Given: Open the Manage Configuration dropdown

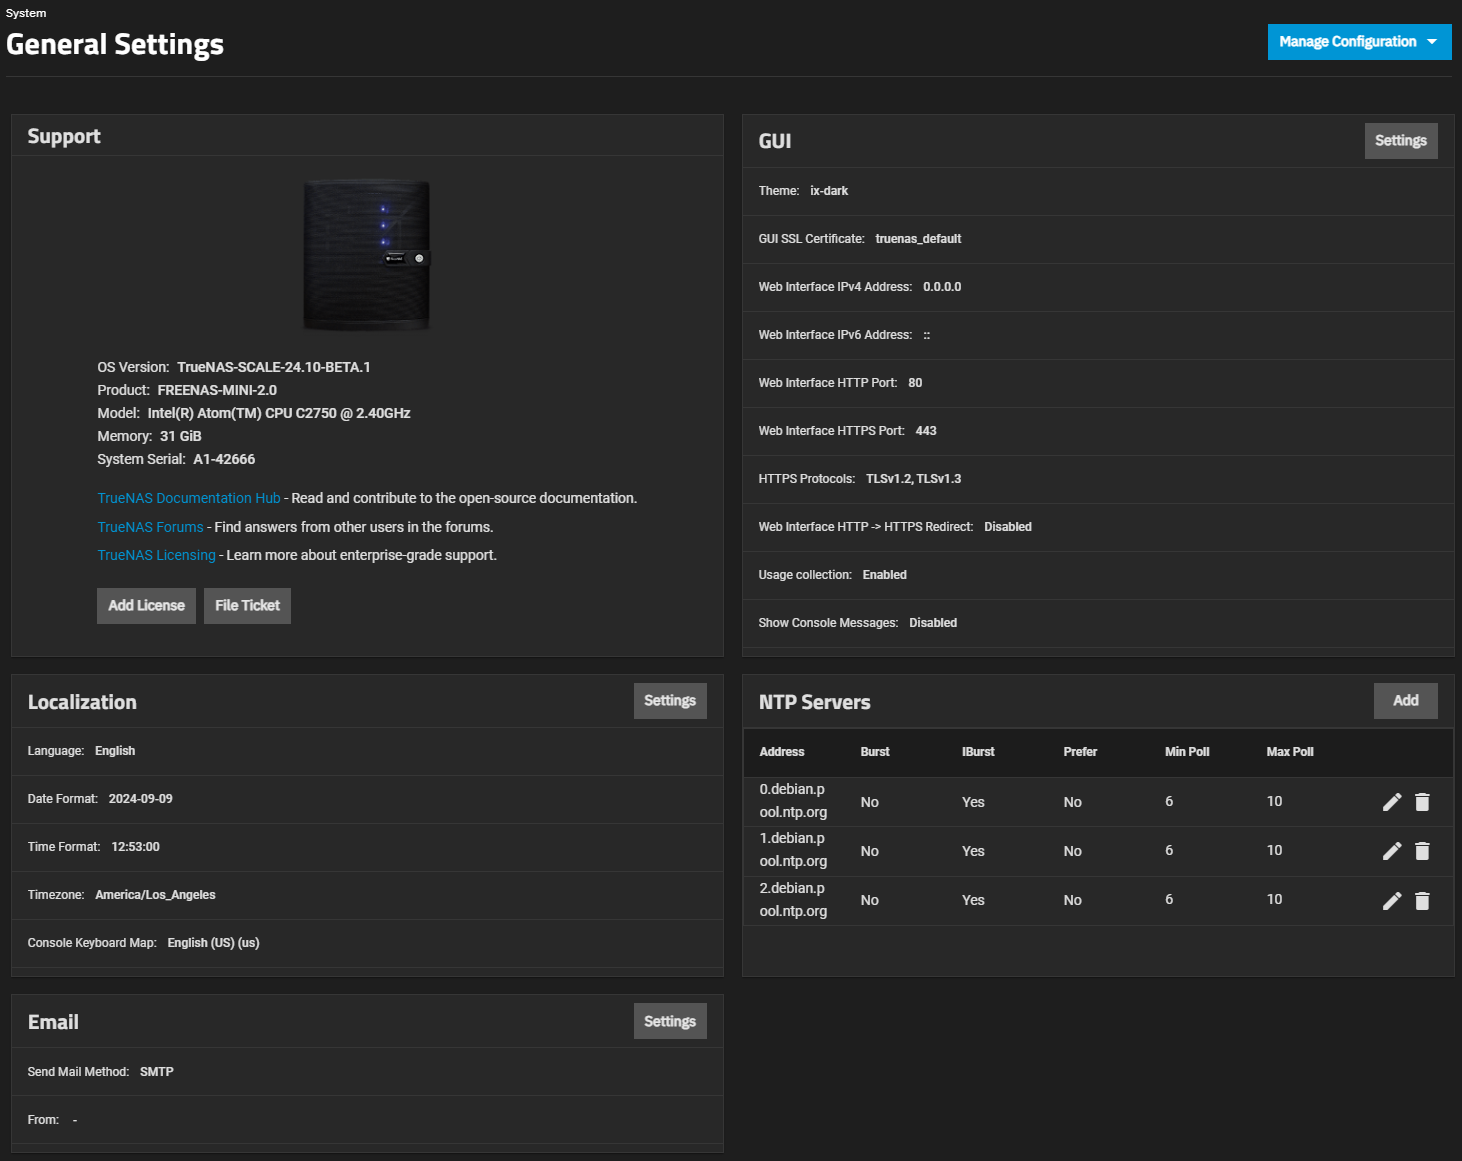Looking at the screenshot, I should (x=1358, y=42).
